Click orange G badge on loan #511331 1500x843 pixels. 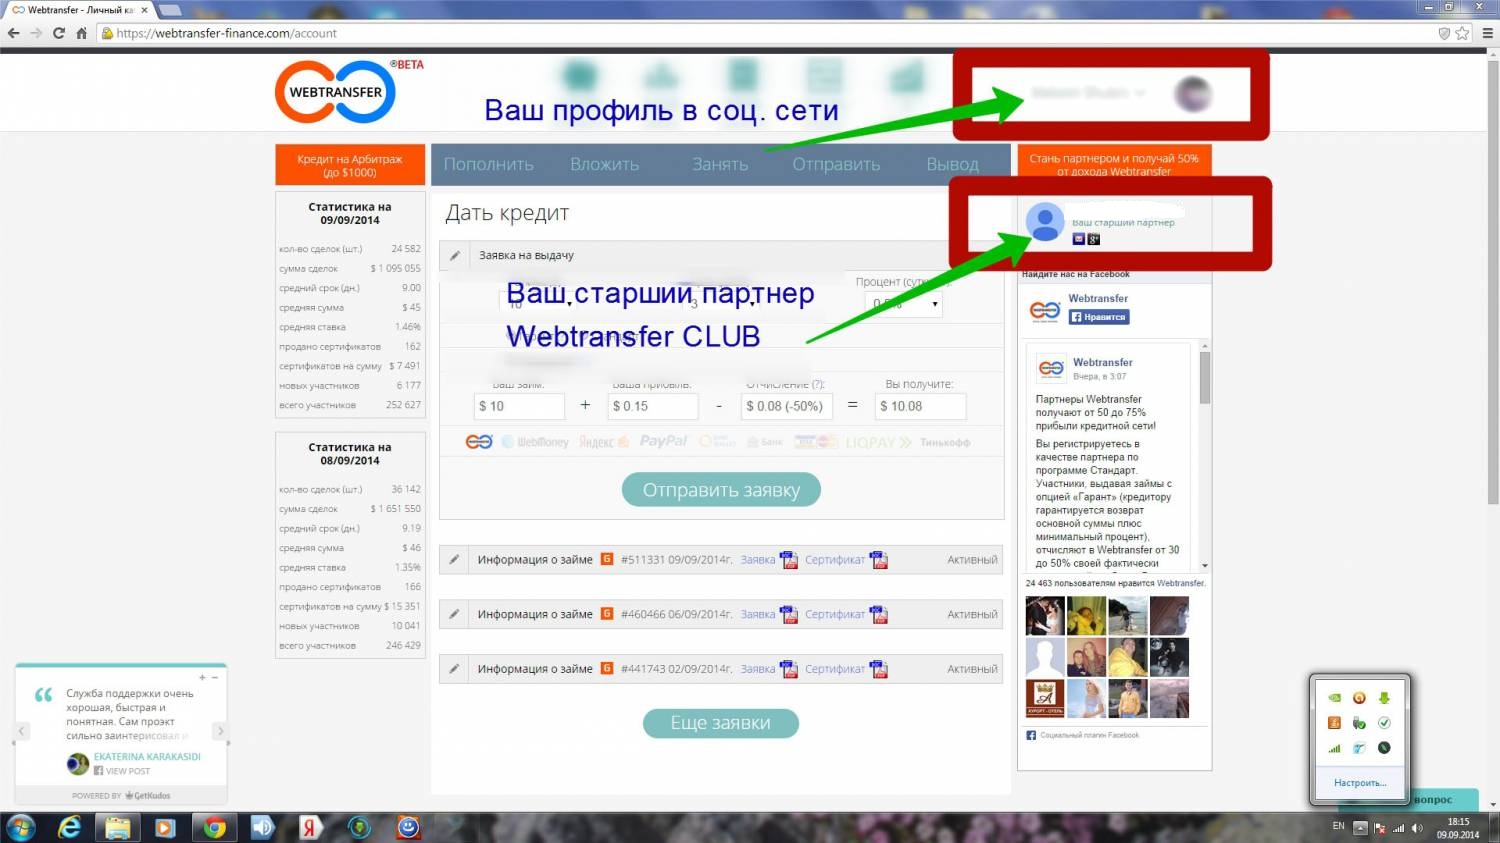(x=606, y=559)
